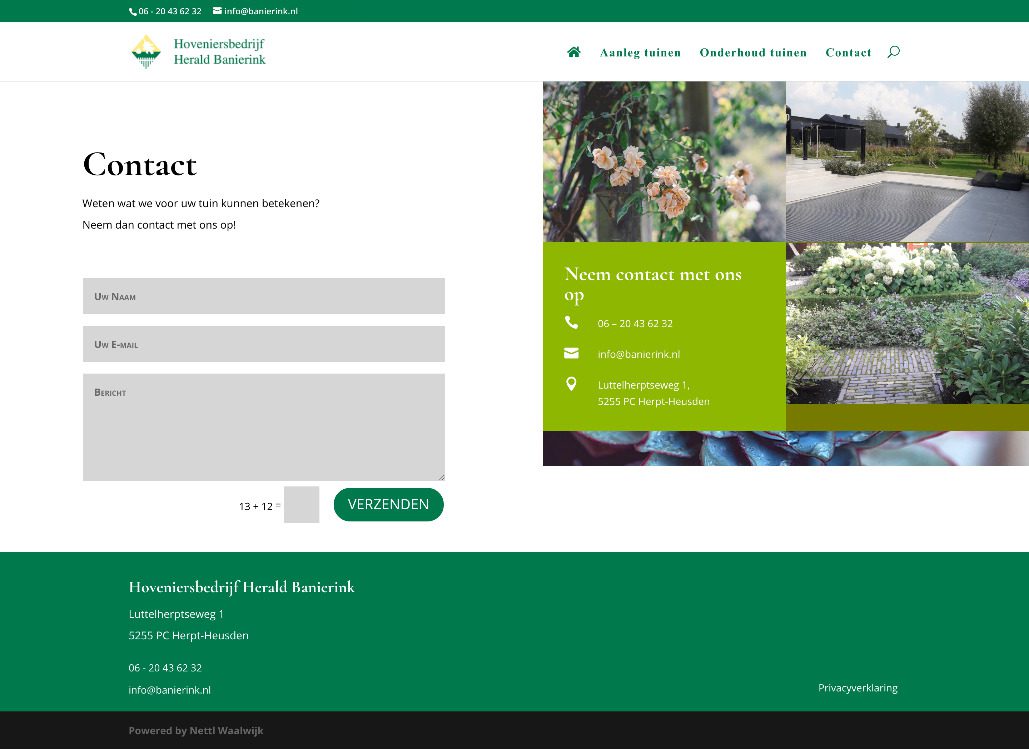Click the line Neem dan contact met ons op!
This screenshot has width=1029, height=750.
(x=159, y=225)
